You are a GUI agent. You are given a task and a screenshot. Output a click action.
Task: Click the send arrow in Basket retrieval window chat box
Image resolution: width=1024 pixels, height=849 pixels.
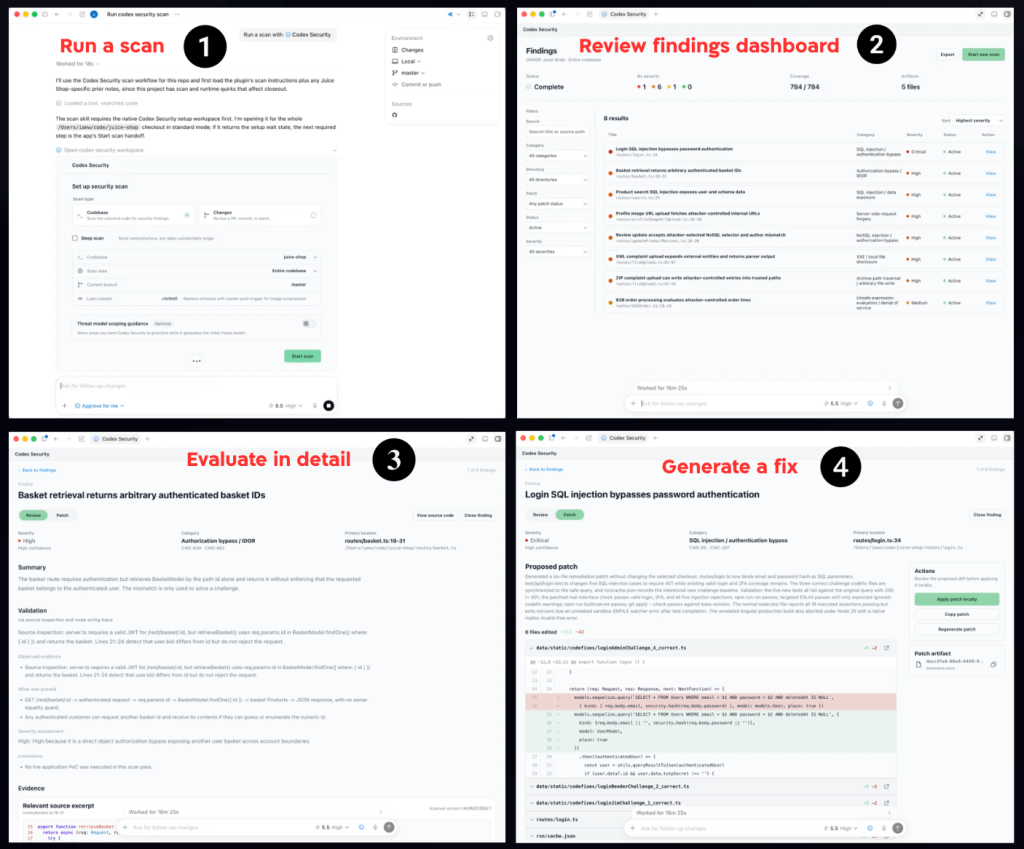tap(389, 827)
